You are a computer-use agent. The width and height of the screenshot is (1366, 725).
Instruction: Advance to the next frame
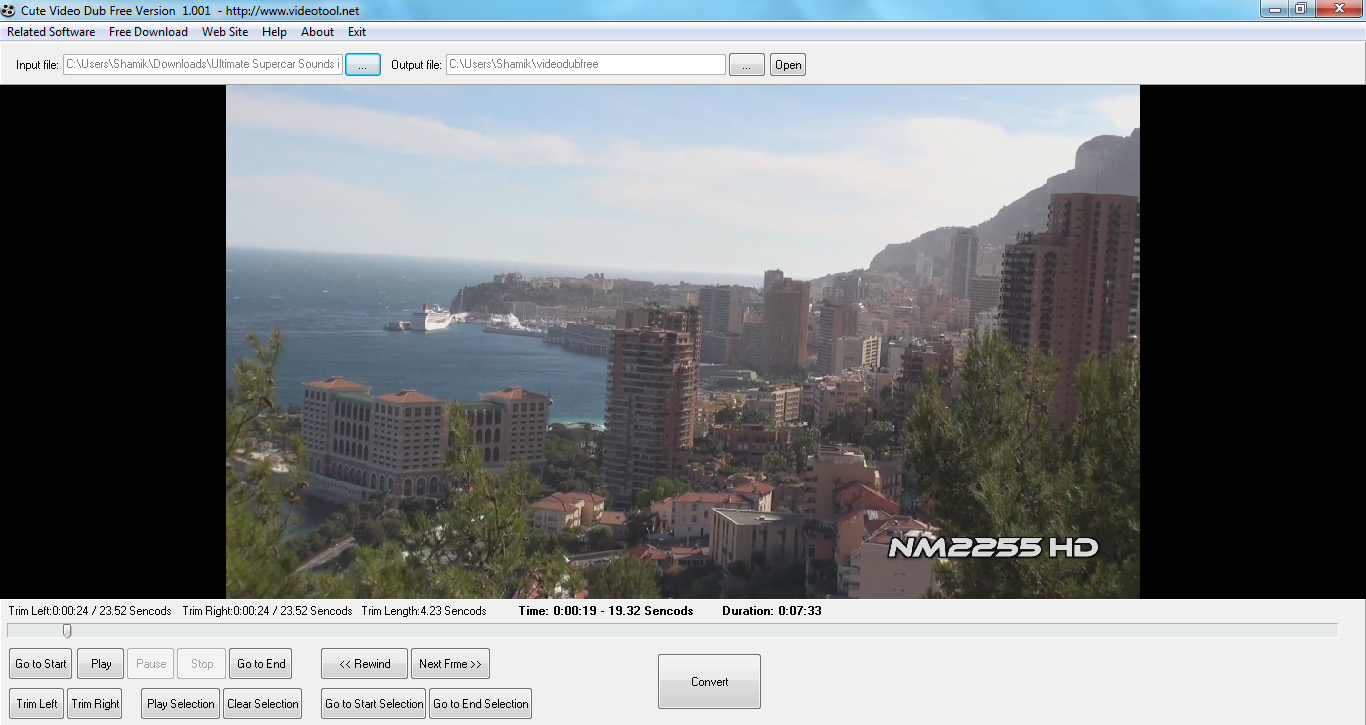(450, 664)
